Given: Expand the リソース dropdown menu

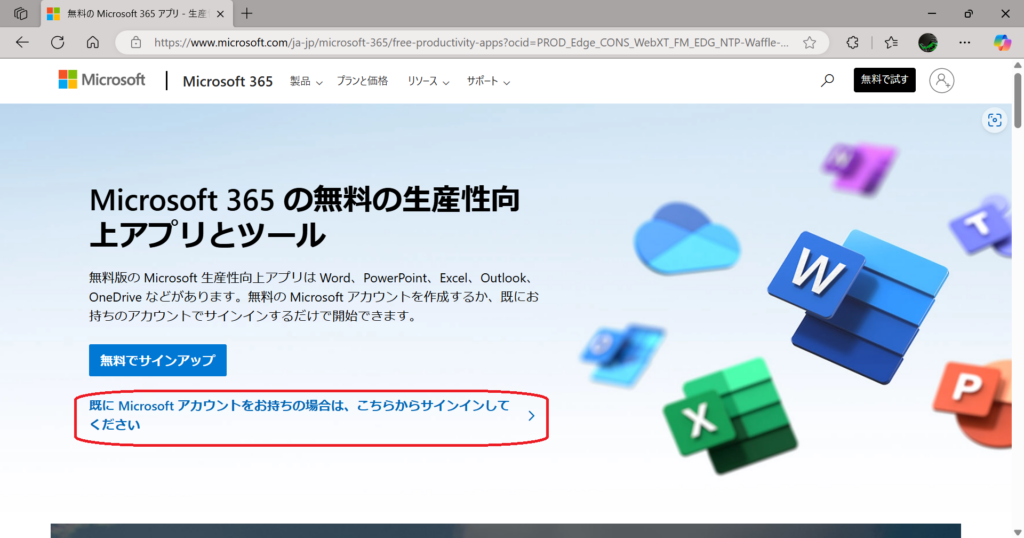Looking at the screenshot, I should pos(428,82).
